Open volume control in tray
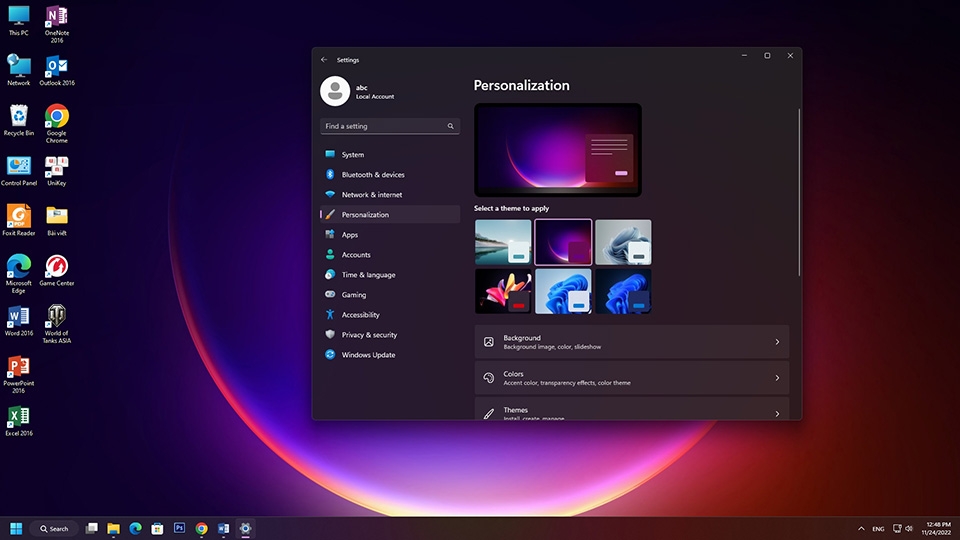The image size is (960, 540). point(909,528)
